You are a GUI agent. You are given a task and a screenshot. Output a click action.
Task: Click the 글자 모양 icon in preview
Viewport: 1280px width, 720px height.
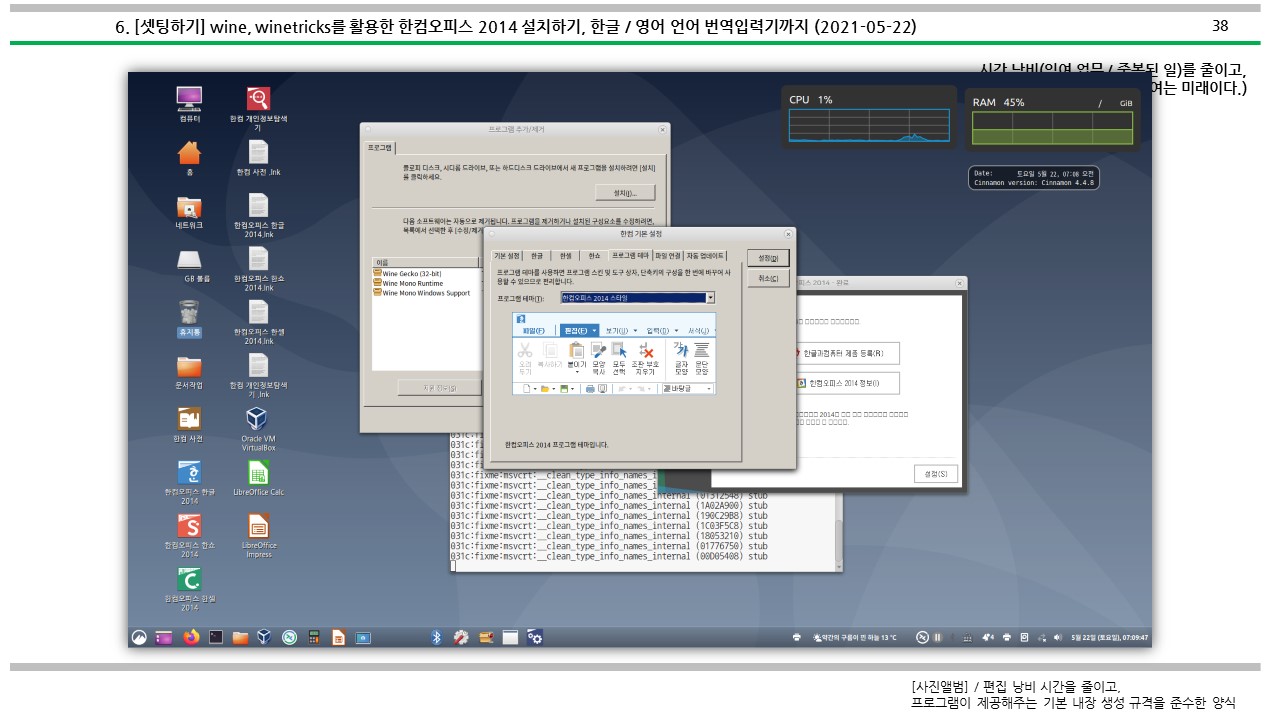tap(681, 350)
